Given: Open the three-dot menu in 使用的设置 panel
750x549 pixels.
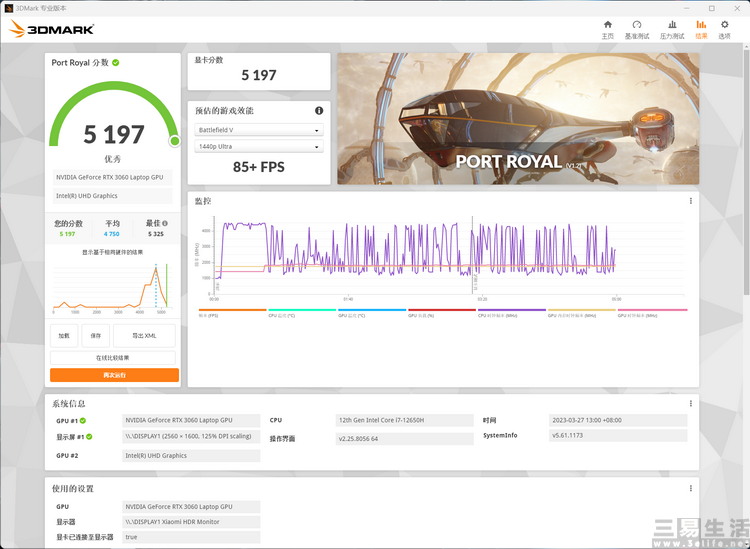Looking at the screenshot, I should click(x=690, y=488).
